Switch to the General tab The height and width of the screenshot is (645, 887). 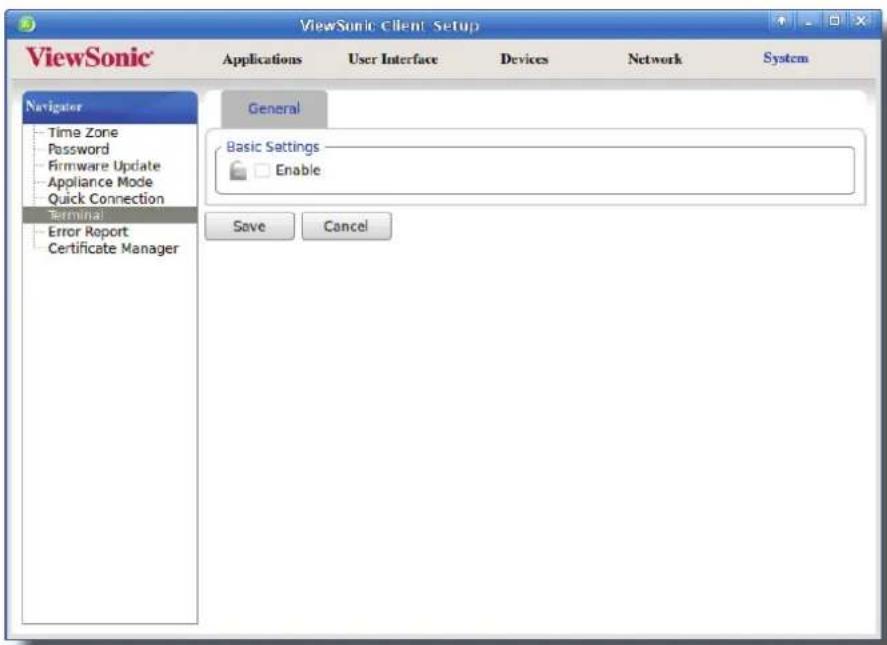click(274, 109)
